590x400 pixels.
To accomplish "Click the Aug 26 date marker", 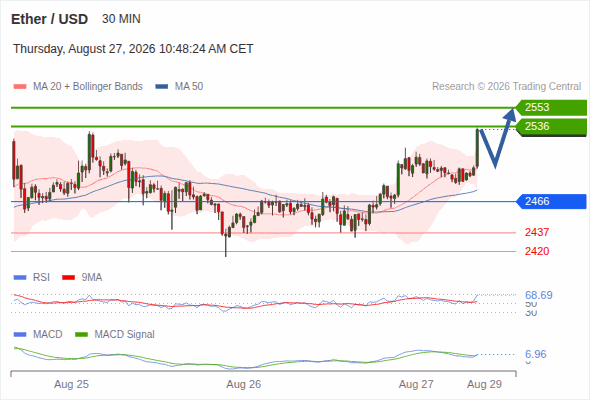I will pyautogui.click(x=243, y=384).
